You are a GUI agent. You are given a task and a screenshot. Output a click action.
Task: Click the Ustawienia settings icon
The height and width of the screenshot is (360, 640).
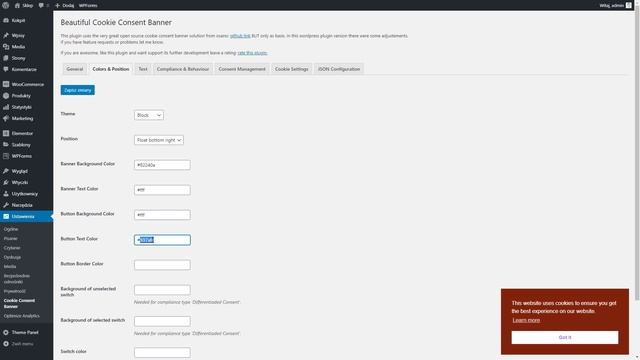click(x=6, y=216)
